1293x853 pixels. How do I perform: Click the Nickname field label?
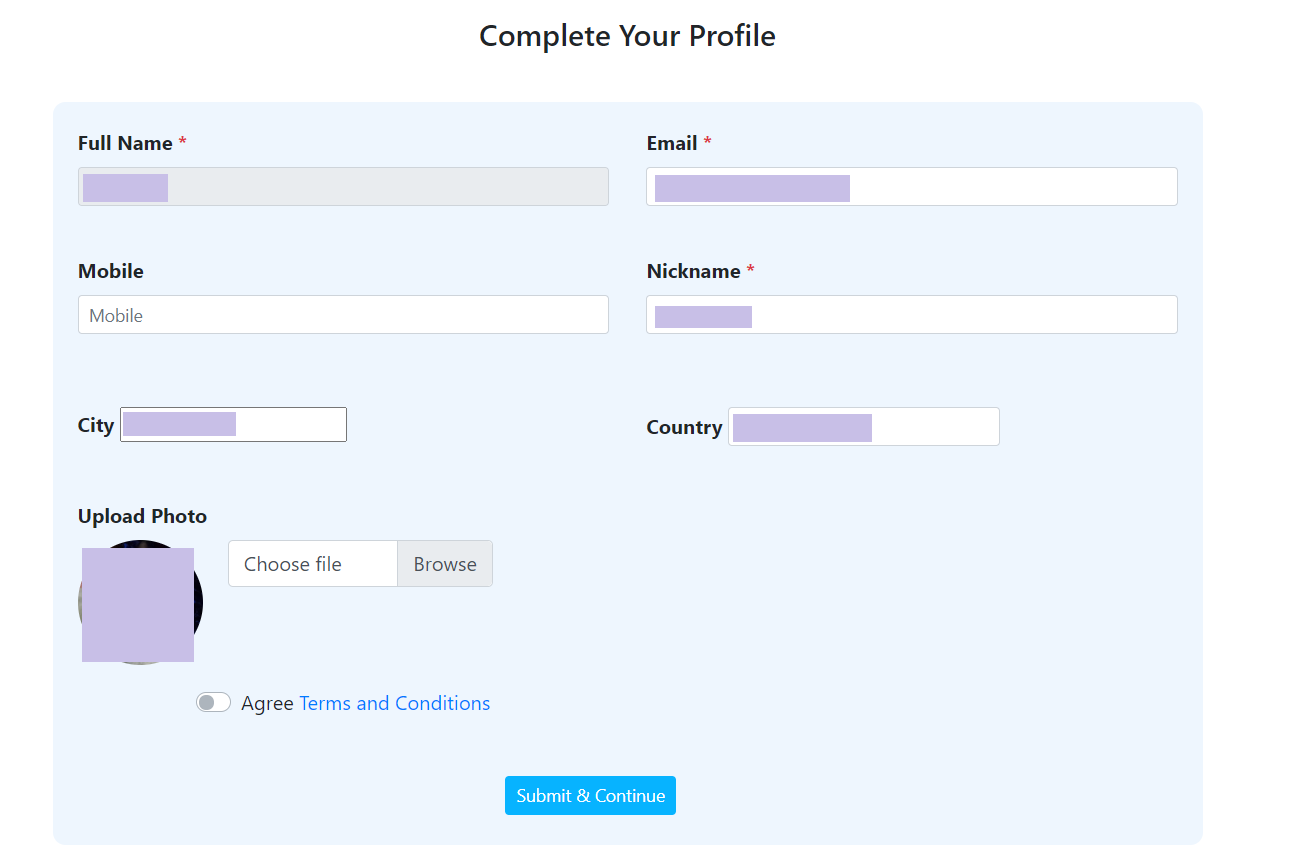[x=693, y=271]
